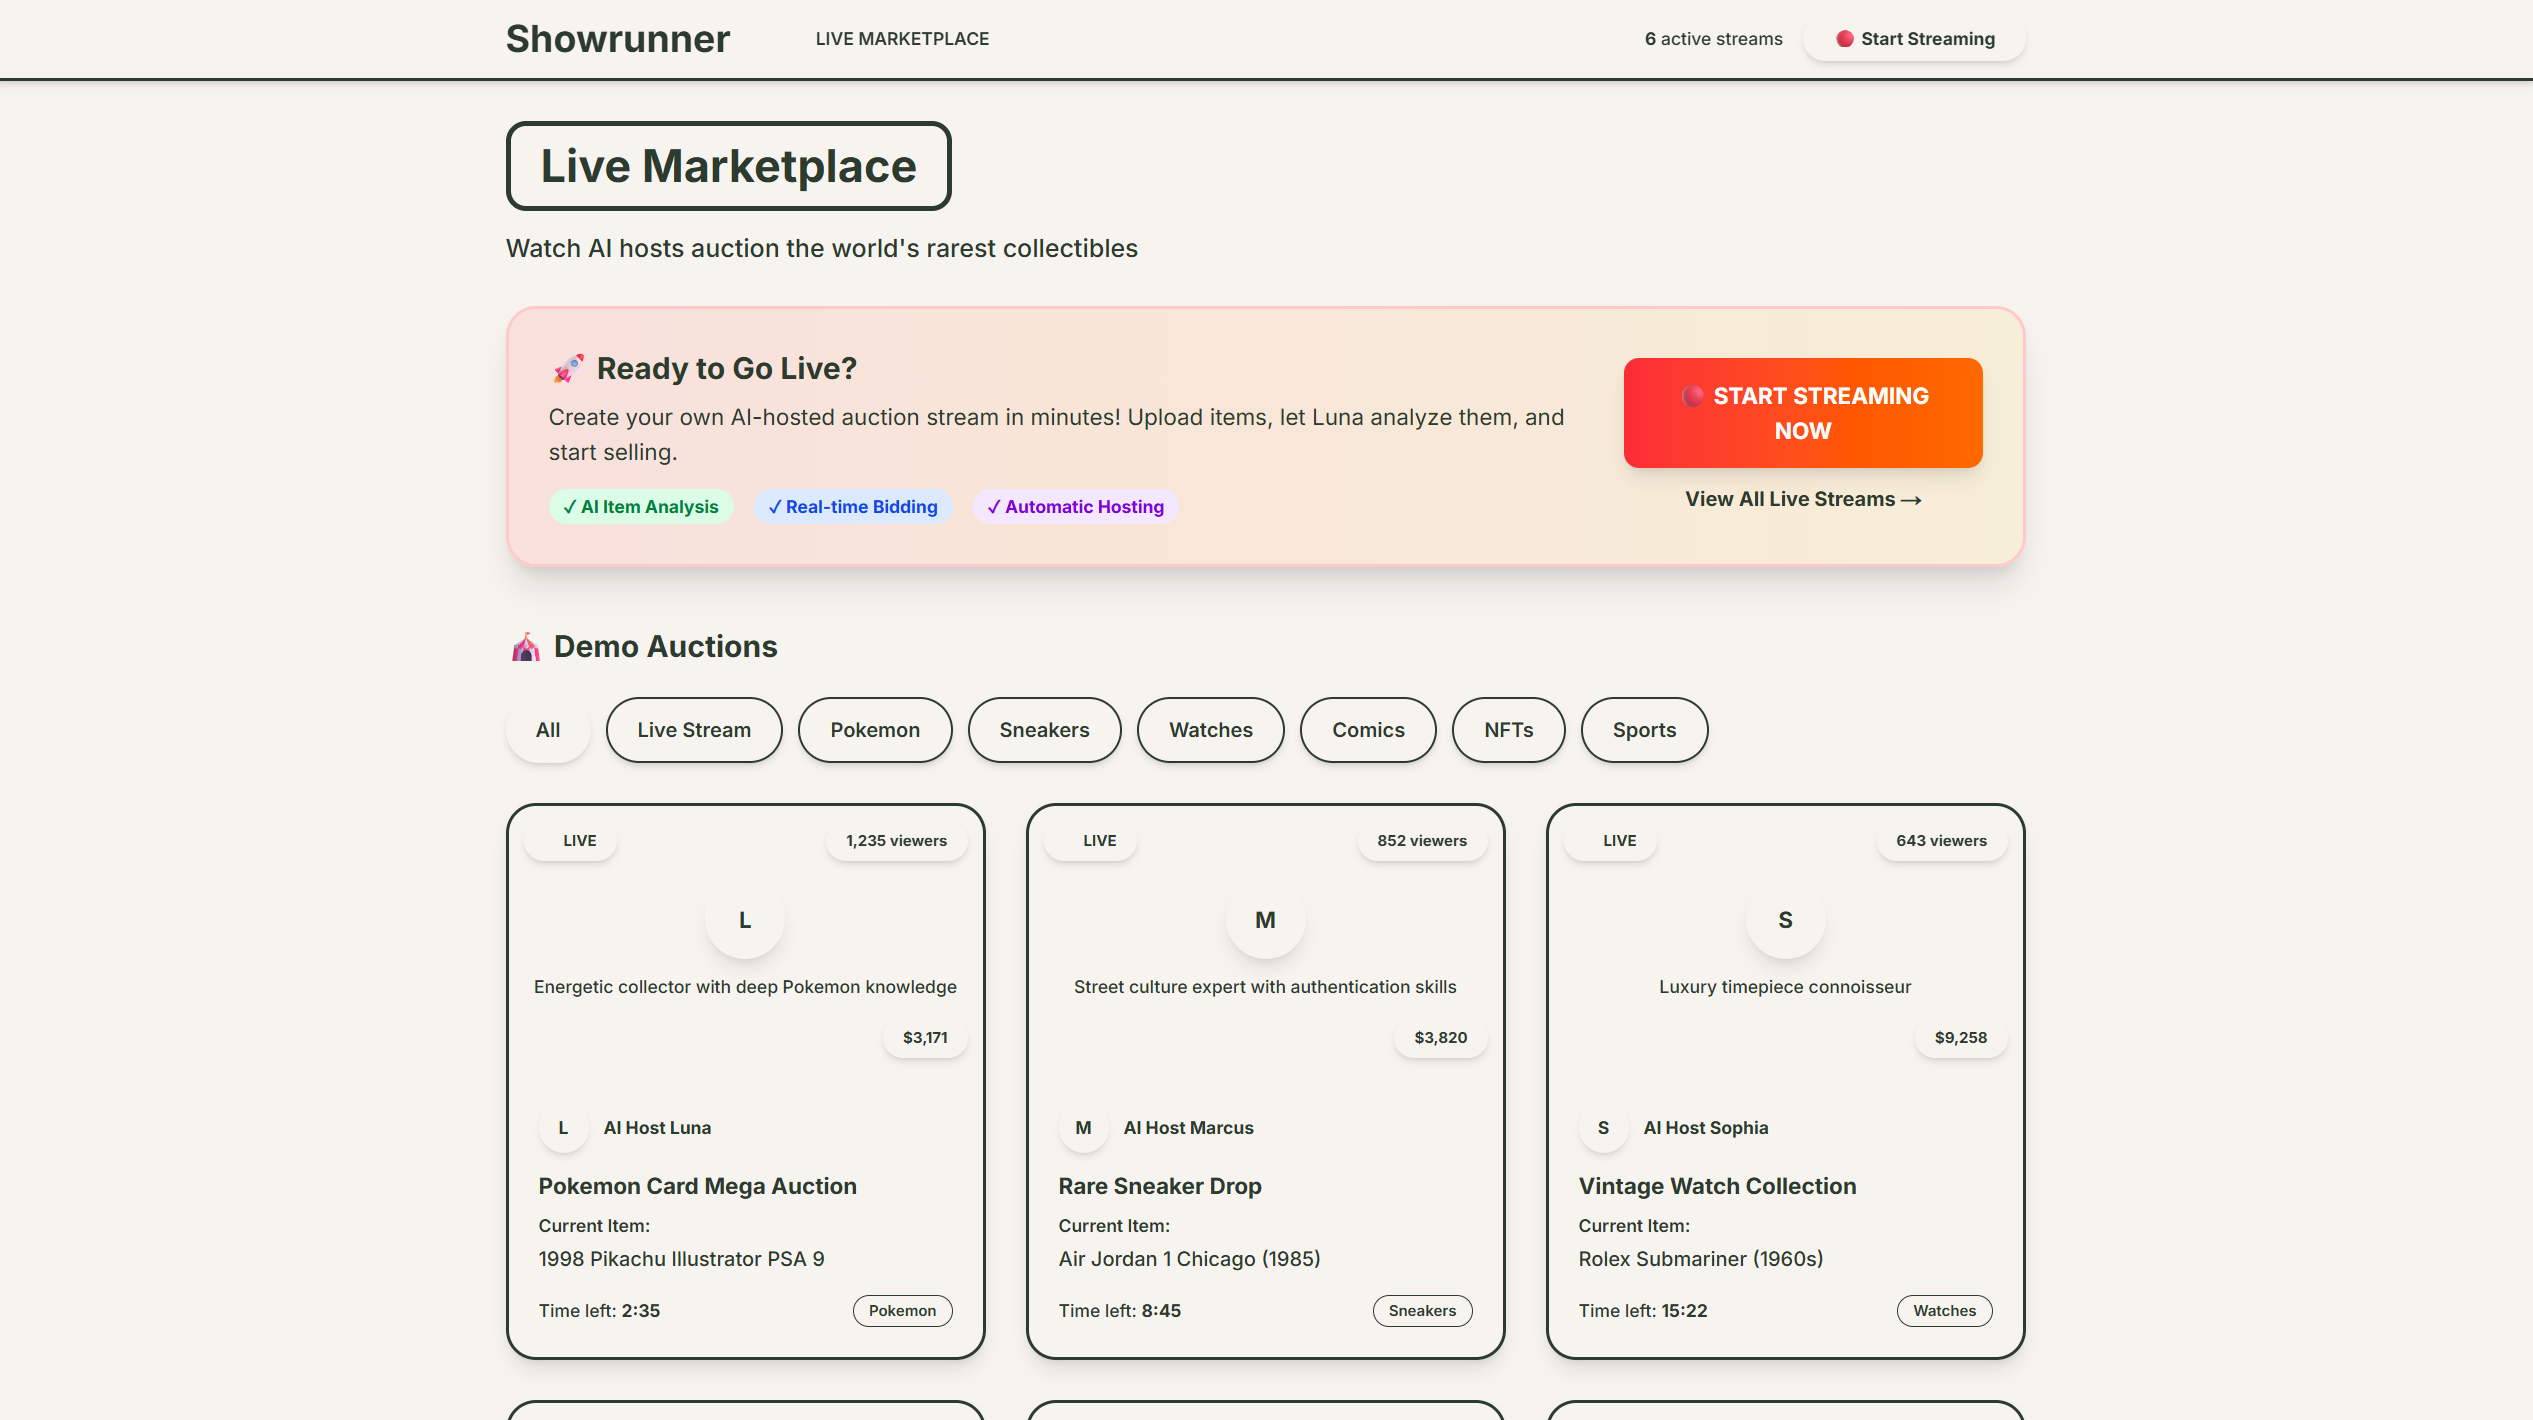This screenshot has height=1420, width=2533.
Task: Click the Showrunner logo
Action: [x=617, y=39]
